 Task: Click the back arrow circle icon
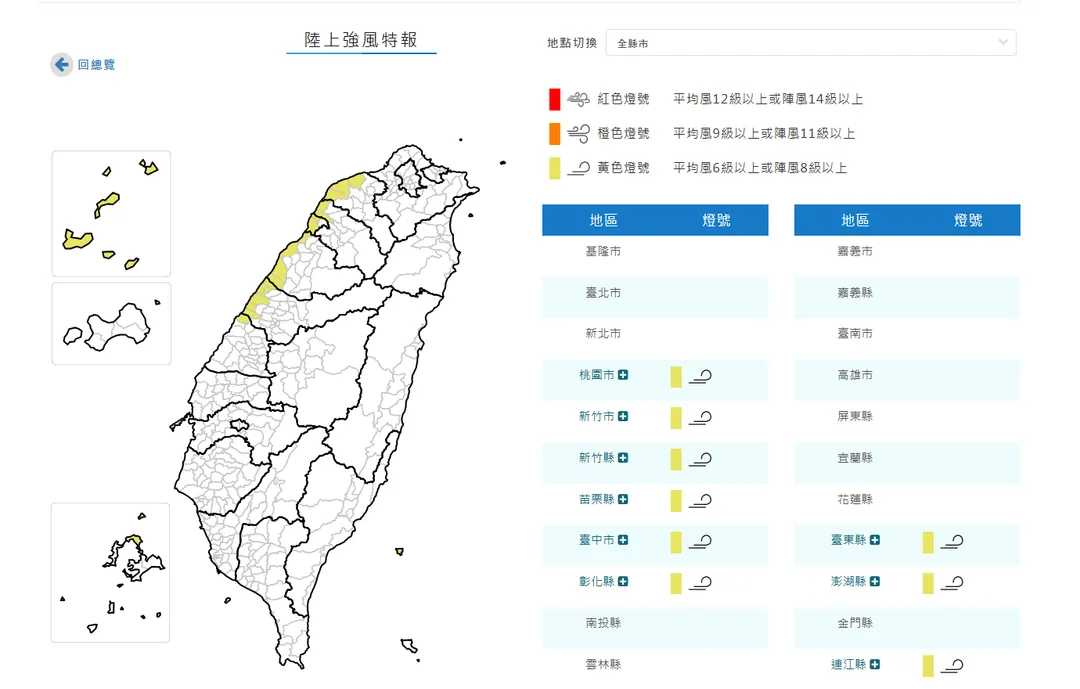(62, 65)
